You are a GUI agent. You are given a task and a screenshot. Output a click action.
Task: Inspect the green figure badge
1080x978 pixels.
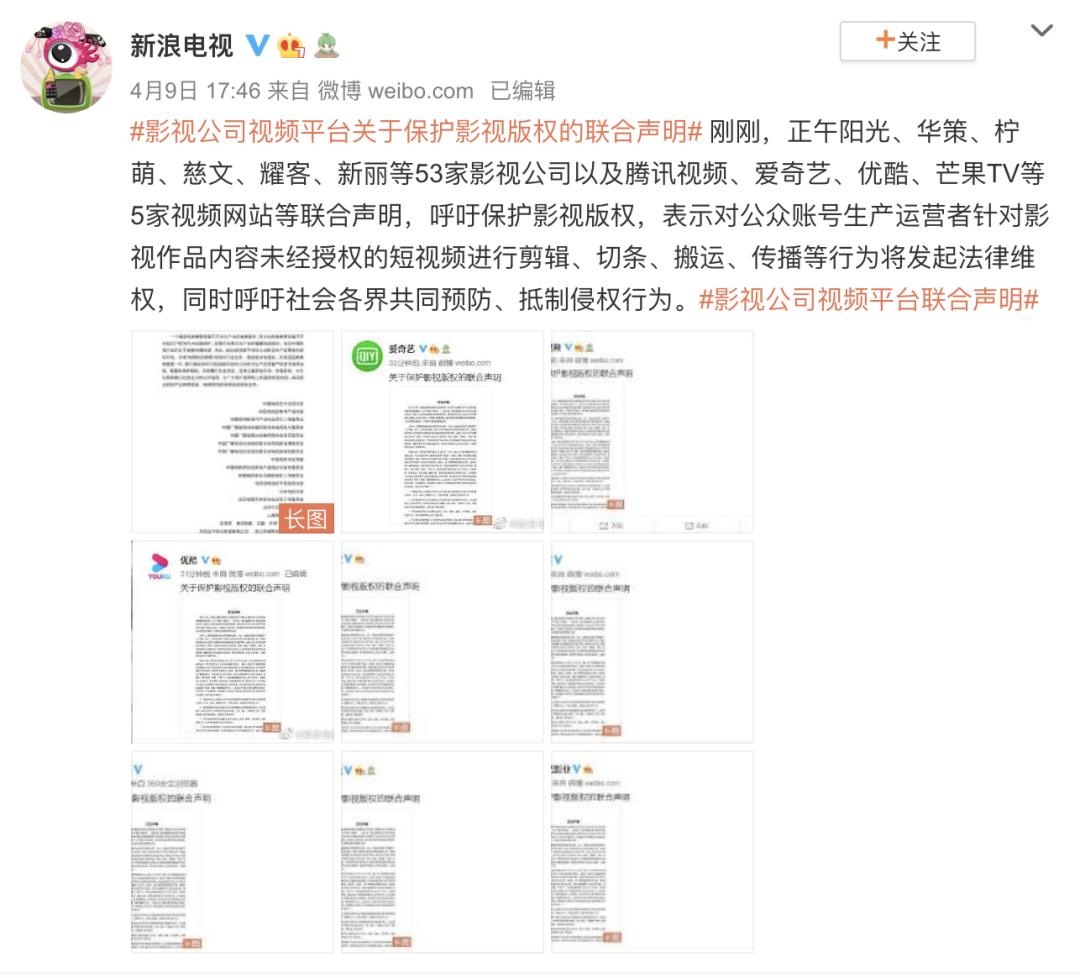[326, 46]
